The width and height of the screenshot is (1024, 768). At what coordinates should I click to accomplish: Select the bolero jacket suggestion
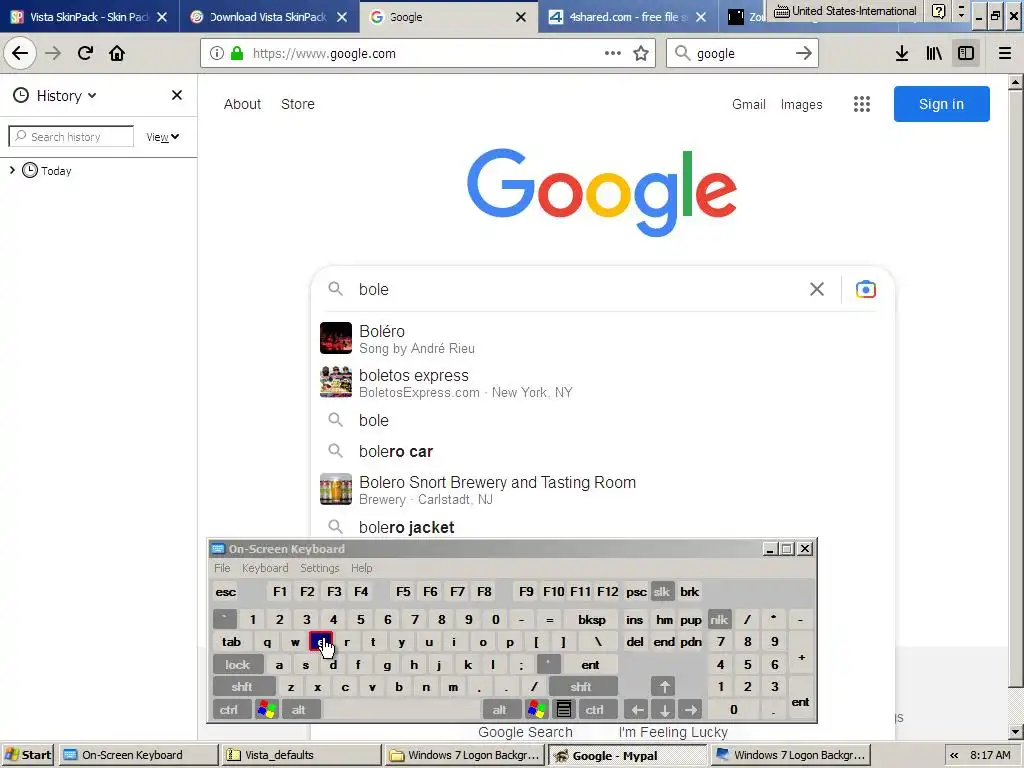[601, 526]
